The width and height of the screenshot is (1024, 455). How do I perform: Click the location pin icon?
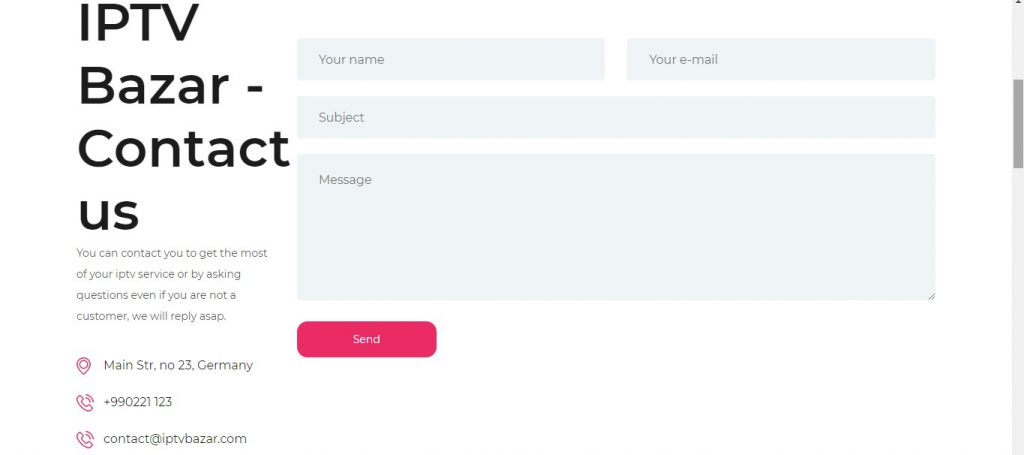[x=84, y=366]
